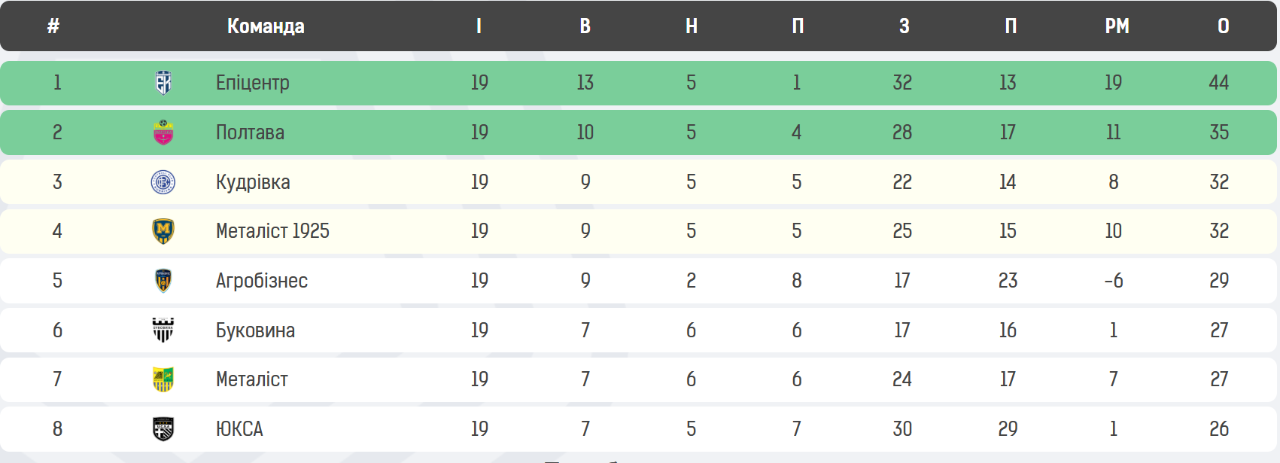
Task: Click the Агробізнес shield logo
Action: (163, 281)
